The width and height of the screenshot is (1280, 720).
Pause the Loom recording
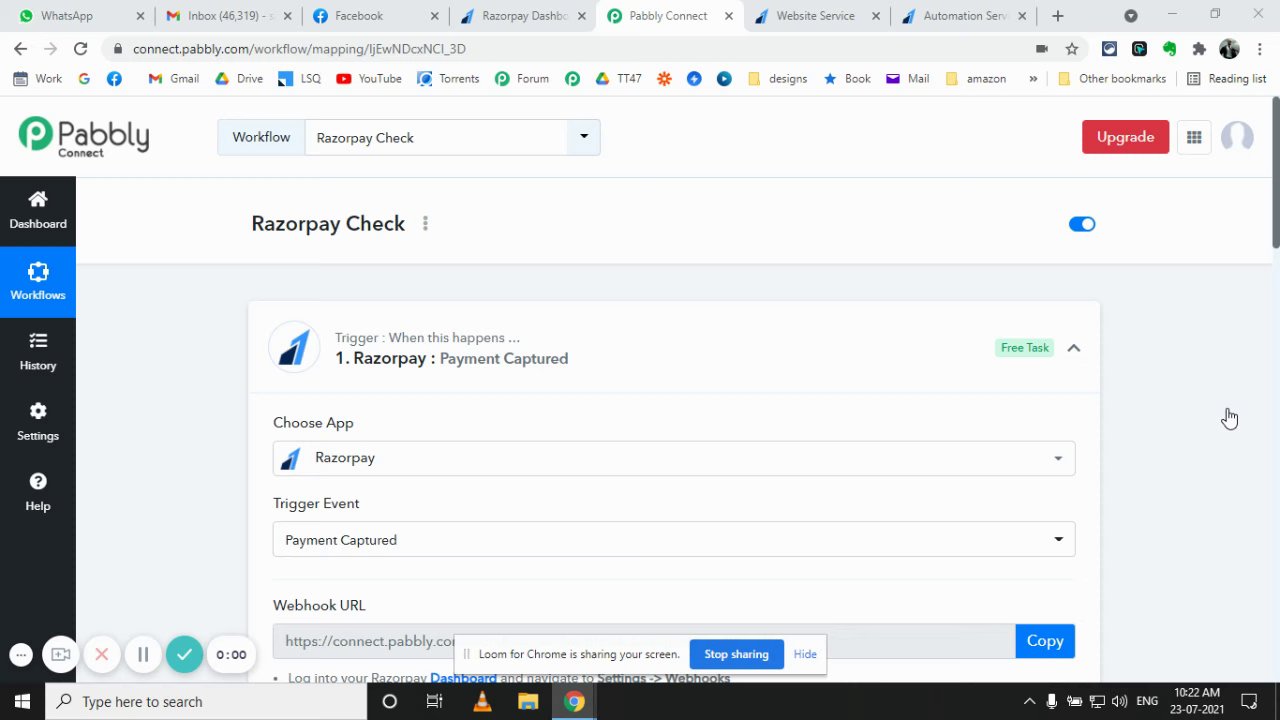pos(143,655)
